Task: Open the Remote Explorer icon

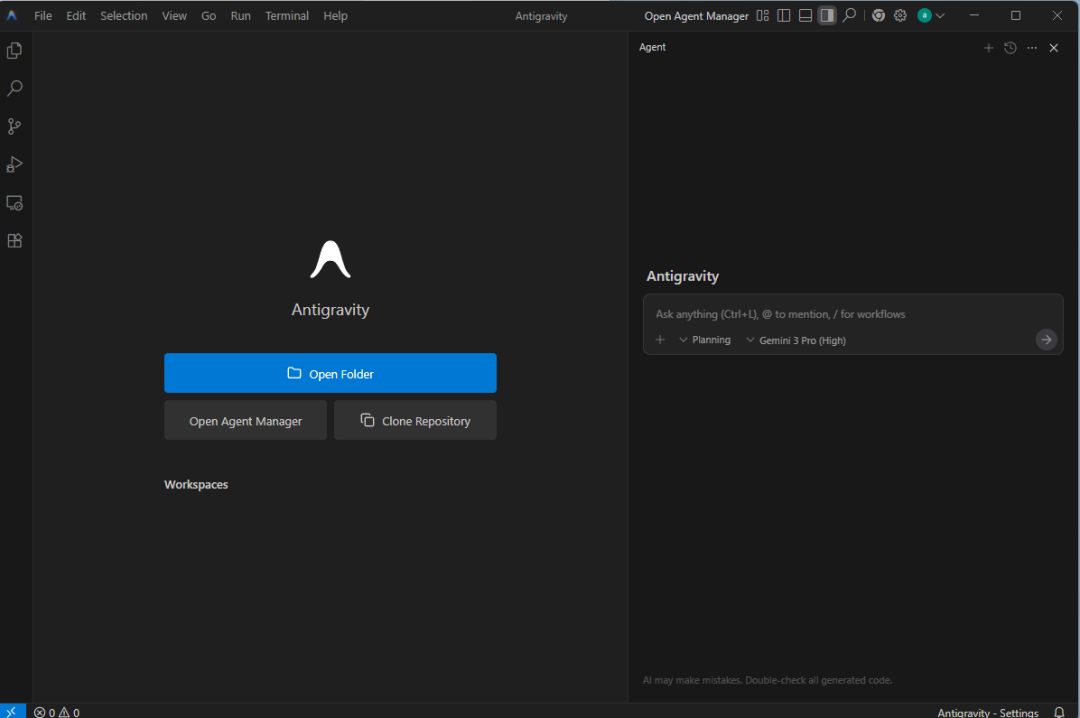Action: [14, 203]
